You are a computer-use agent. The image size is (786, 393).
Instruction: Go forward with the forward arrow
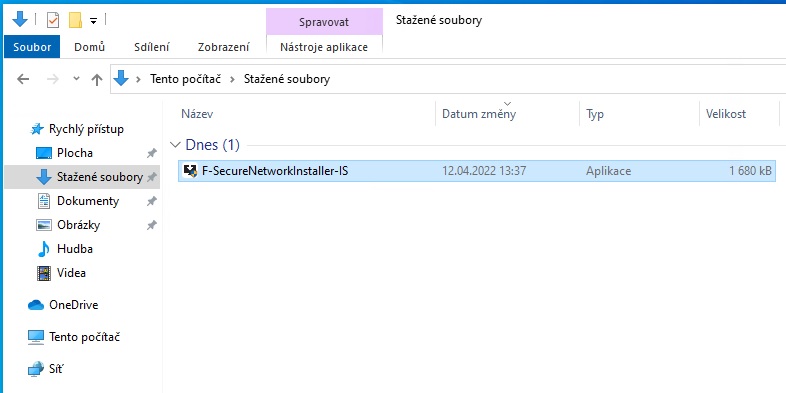(53, 79)
